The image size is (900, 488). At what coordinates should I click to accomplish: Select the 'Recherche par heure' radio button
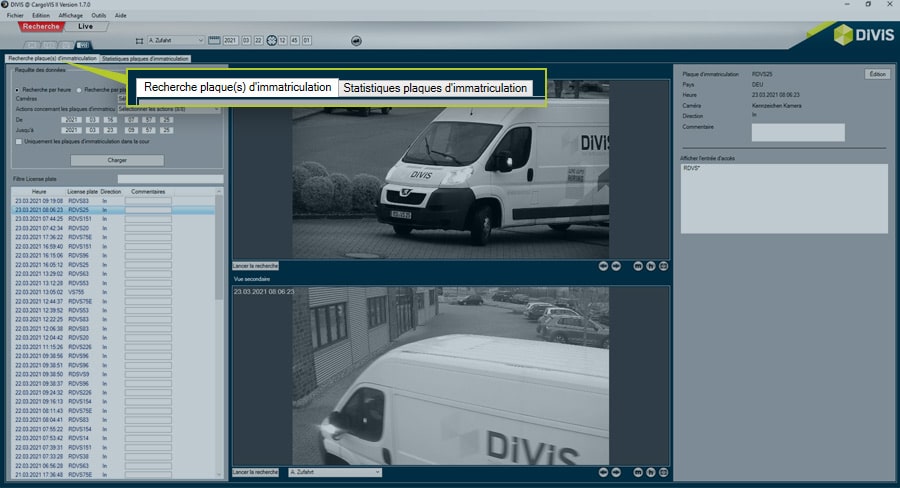point(17,90)
